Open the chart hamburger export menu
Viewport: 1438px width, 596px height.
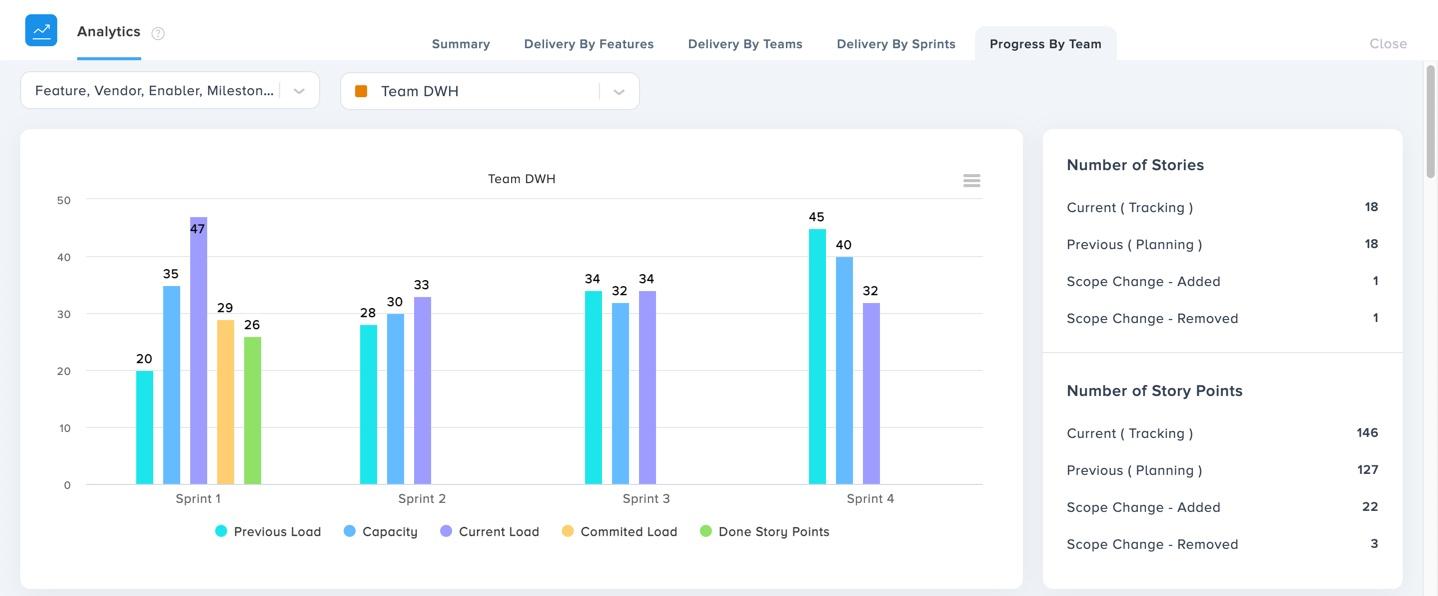click(971, 181)
